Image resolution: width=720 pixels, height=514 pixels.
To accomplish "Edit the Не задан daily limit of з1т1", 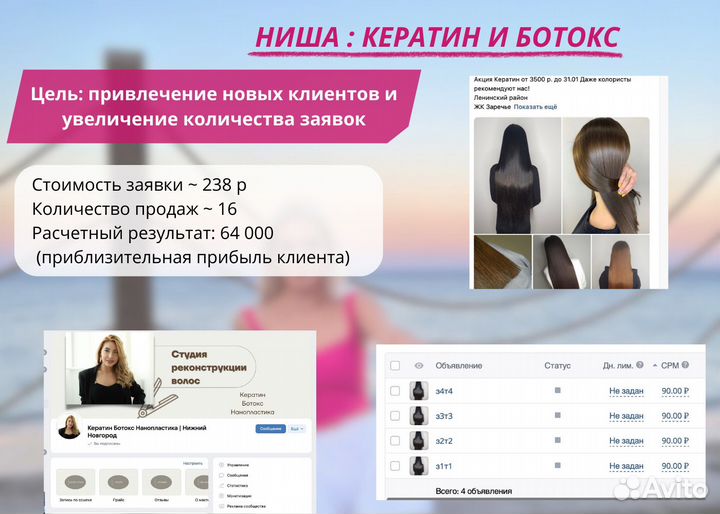I will 626,466.
